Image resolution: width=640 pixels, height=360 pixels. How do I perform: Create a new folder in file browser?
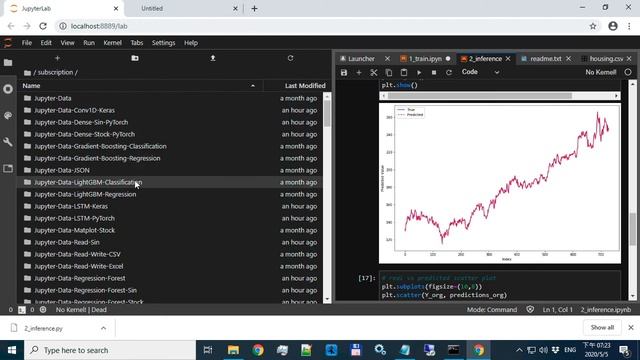[x=135, y=58]
